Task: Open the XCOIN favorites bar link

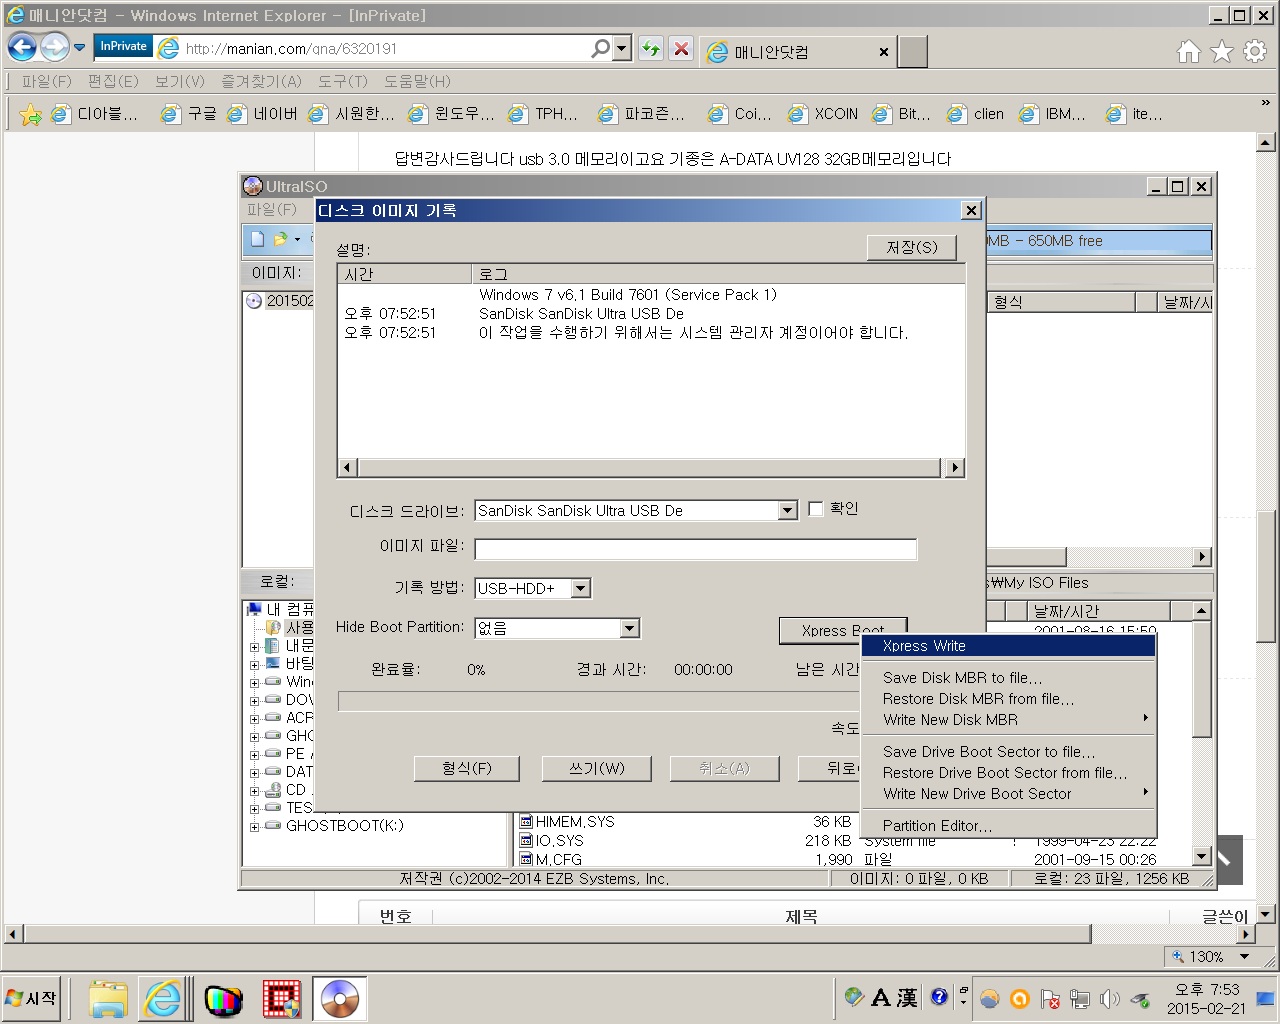Action: tap(823, 115)
